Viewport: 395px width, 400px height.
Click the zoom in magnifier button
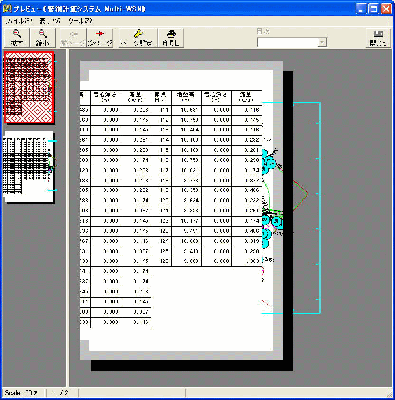tap(16, 38)
